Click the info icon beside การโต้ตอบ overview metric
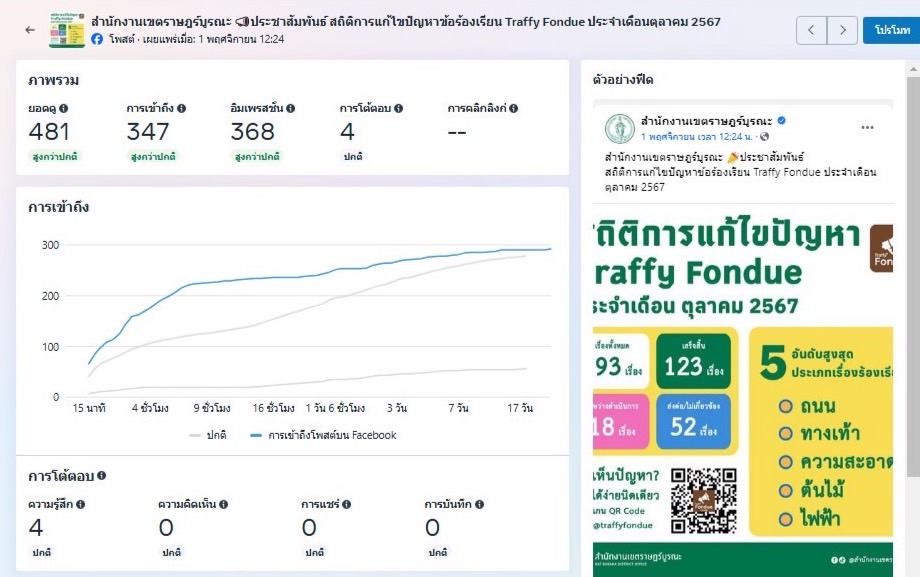 click(398, 109)
